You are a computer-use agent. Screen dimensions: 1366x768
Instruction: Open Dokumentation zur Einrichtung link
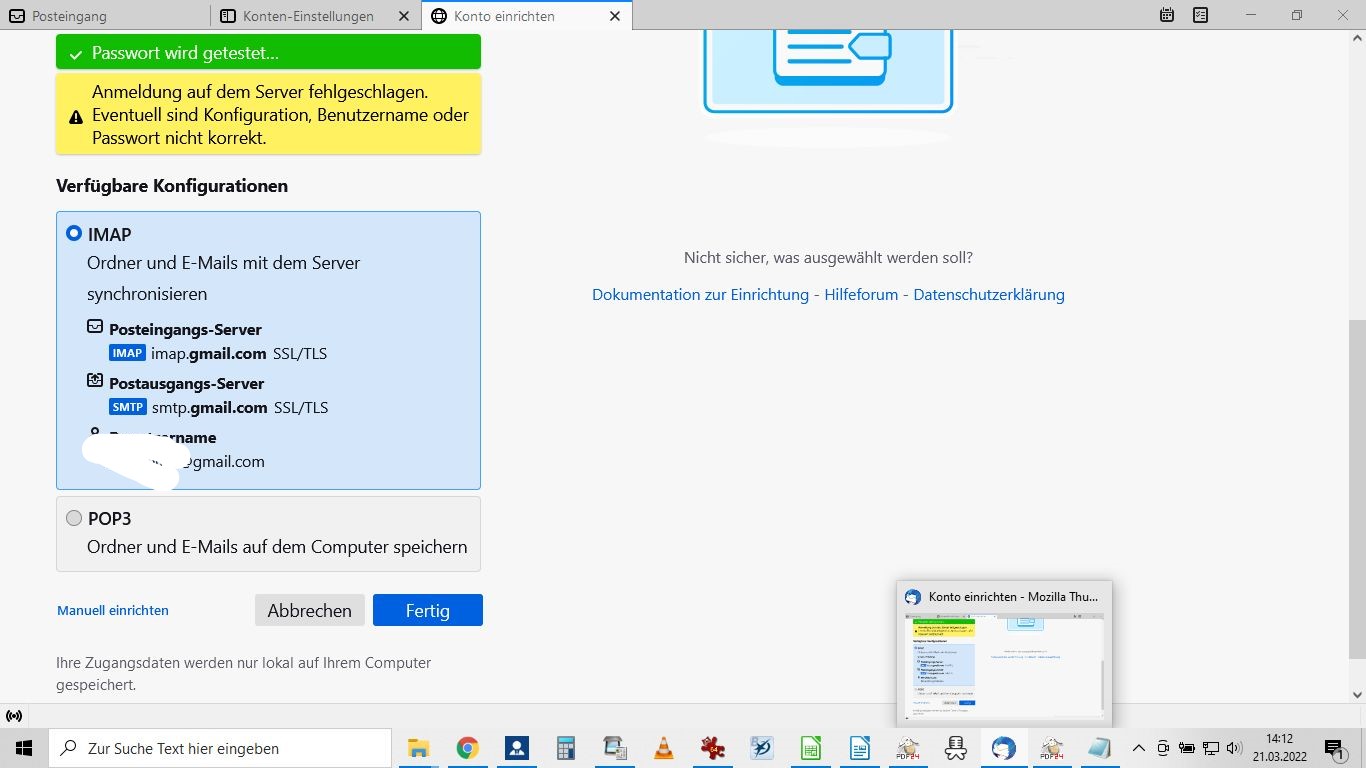(700, 295)
